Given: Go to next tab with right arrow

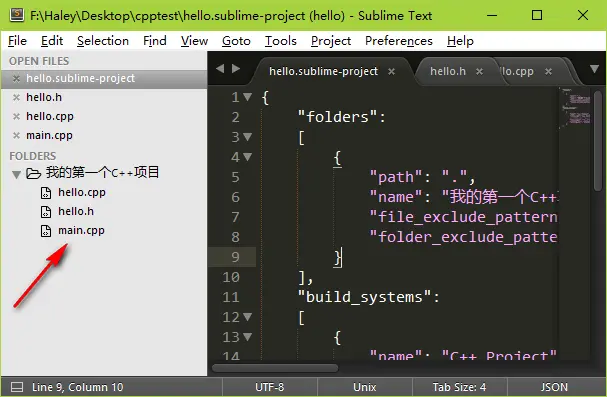Looking at the screenshot, I should pos(236,68).
